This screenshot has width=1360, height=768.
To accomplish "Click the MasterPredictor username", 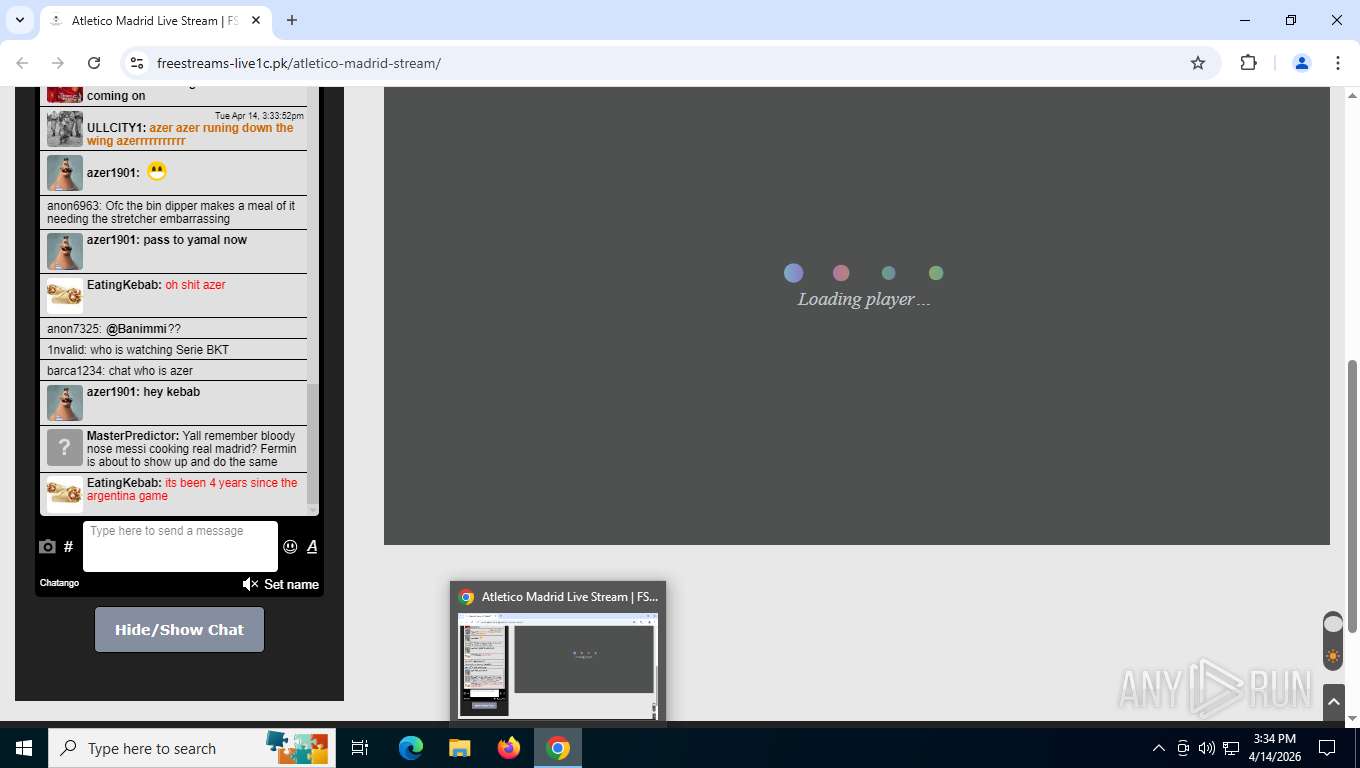I will (x=133, y=436).
